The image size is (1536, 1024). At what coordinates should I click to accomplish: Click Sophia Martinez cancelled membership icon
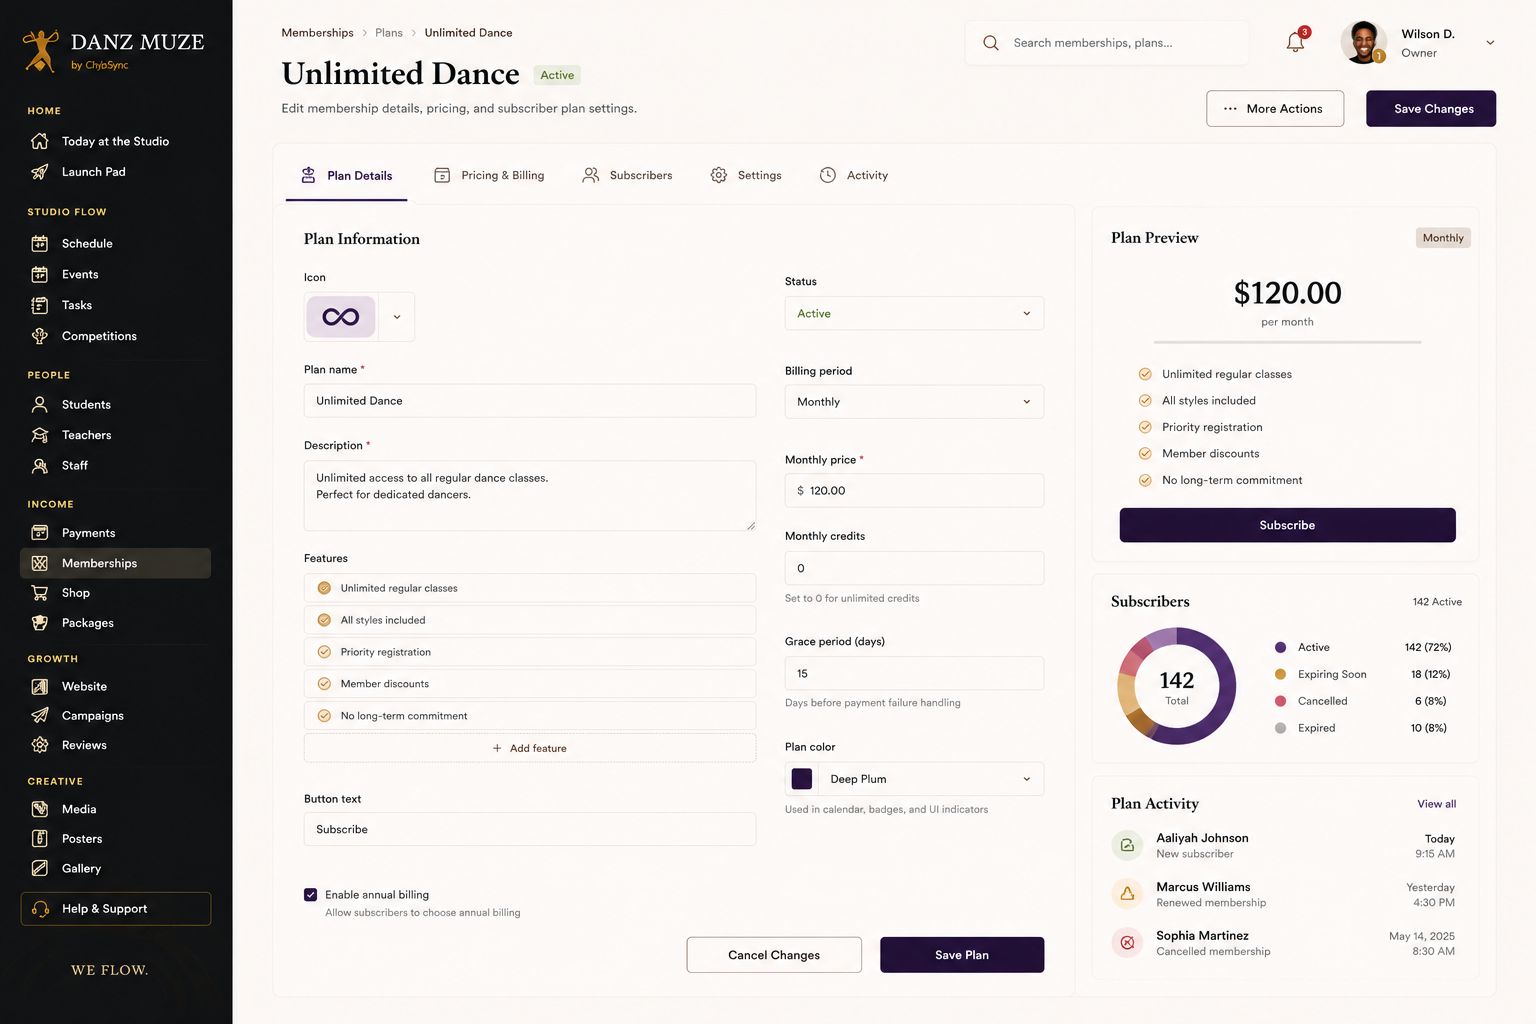tap(1127, 942)
